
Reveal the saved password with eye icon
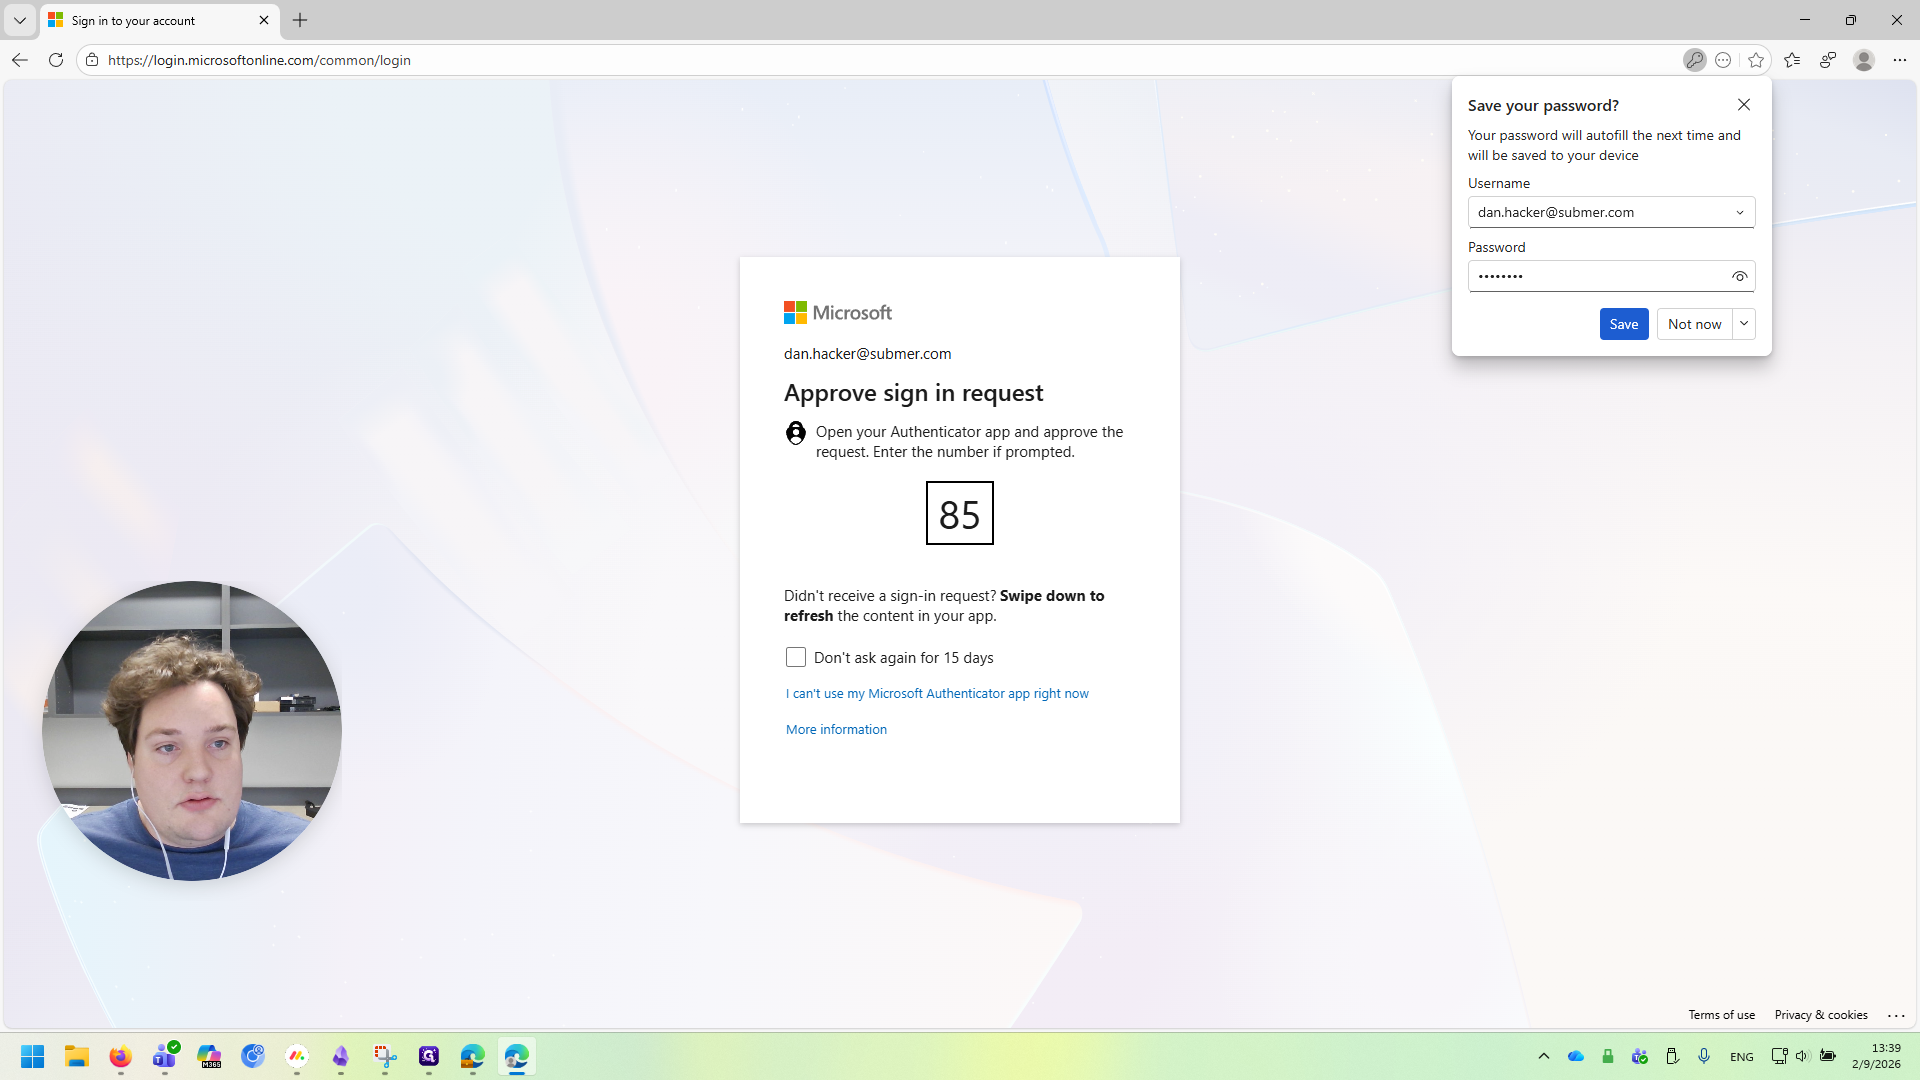[1740, 276]
